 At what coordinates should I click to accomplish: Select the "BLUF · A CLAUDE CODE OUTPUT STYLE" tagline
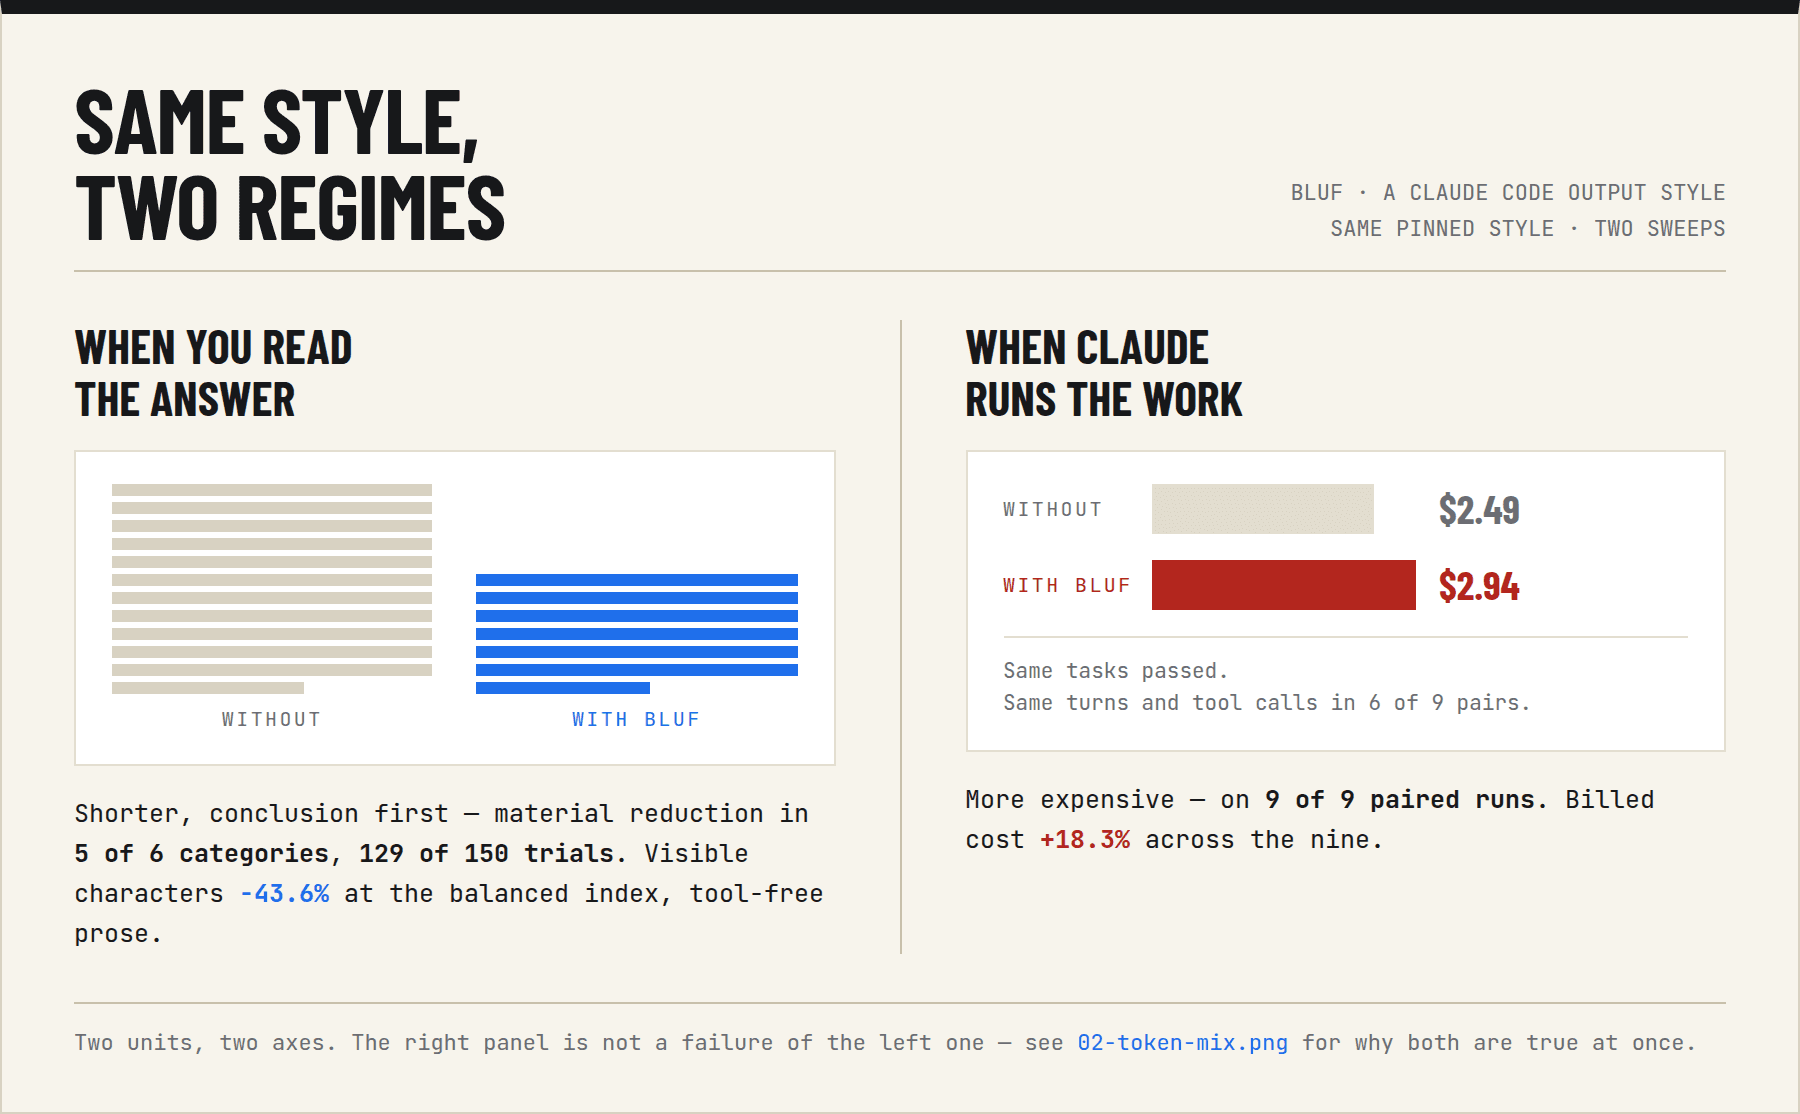tap(1508, 192)
